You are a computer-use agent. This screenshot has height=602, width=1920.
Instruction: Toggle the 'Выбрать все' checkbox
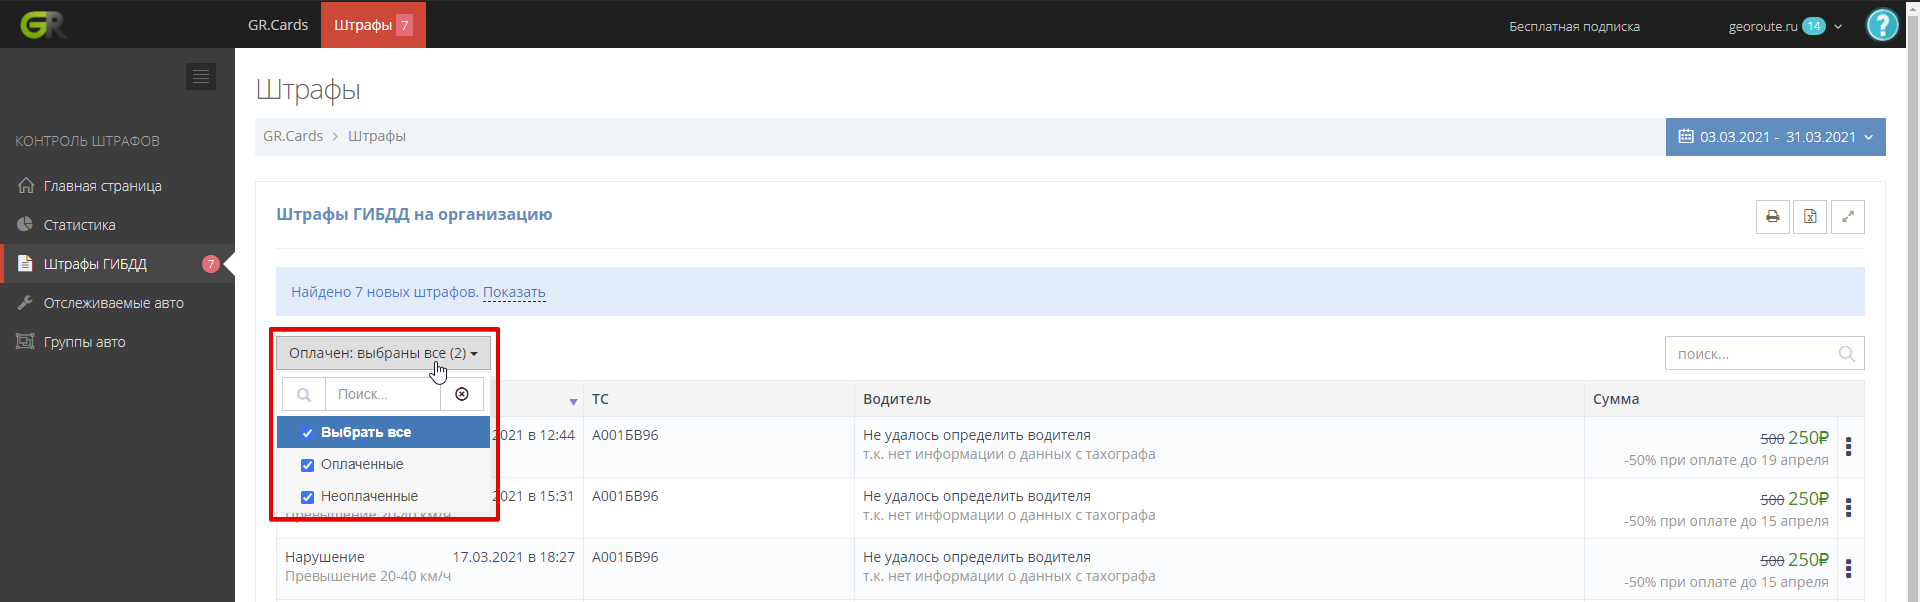tap(308, 433)
